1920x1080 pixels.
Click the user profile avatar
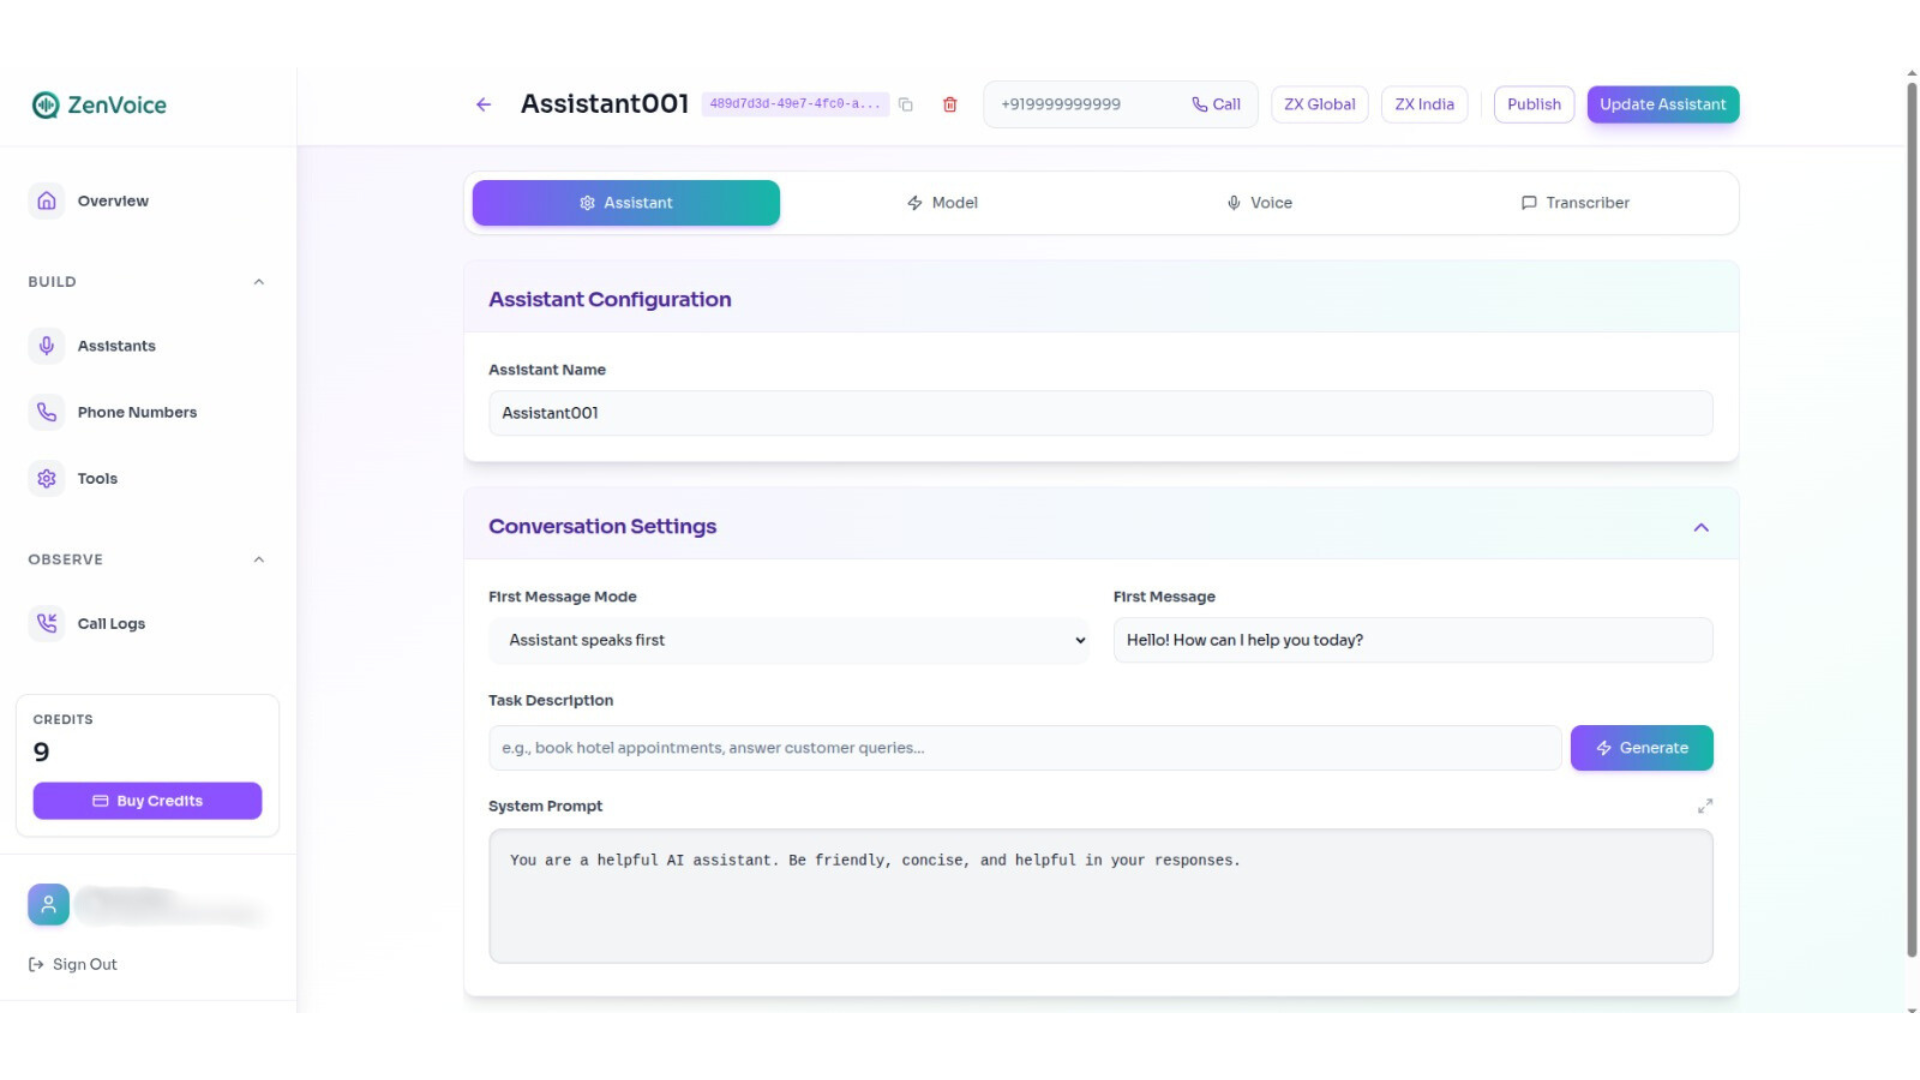click(48, 904)
